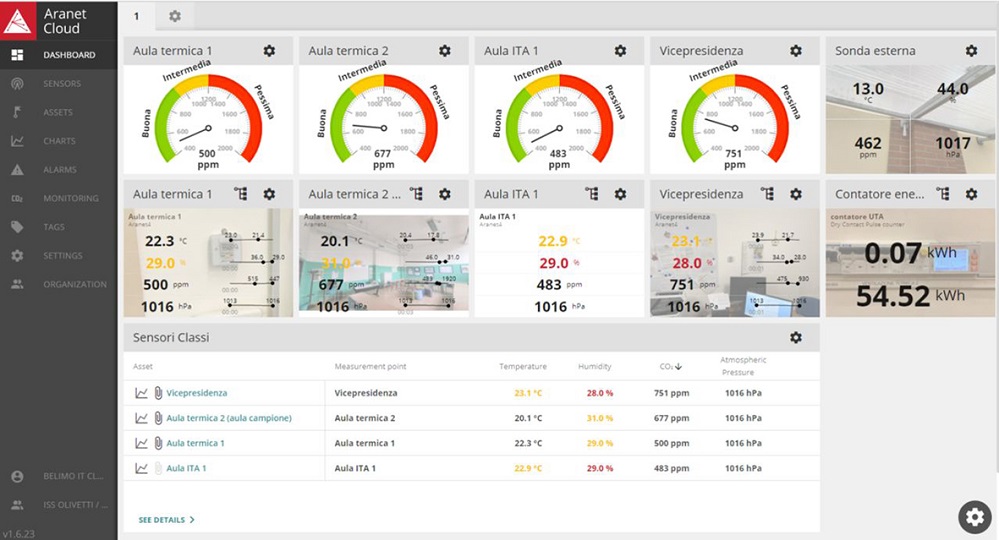Click the round floating settings button

coord(974,516)
